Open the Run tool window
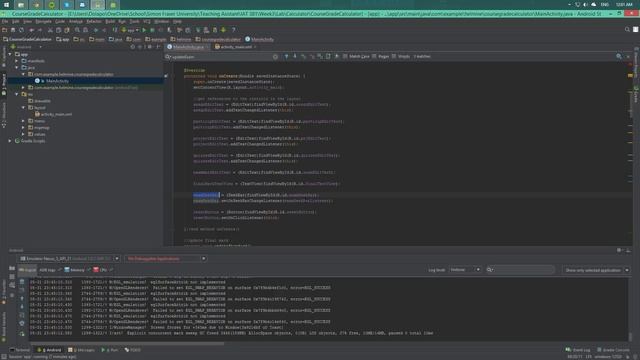 click(x=110, y=350)
